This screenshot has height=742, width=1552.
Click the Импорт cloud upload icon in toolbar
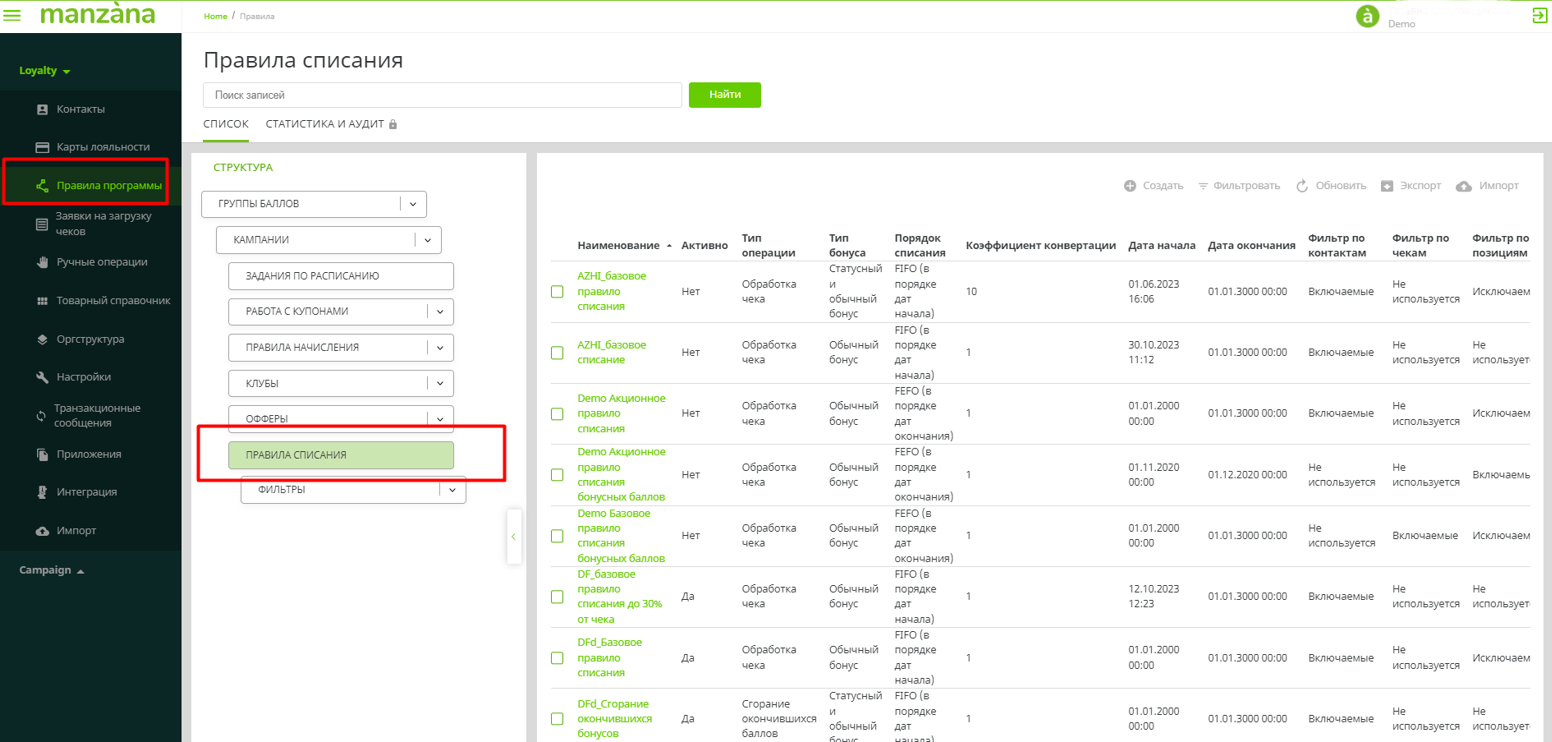coord(1464,186)
